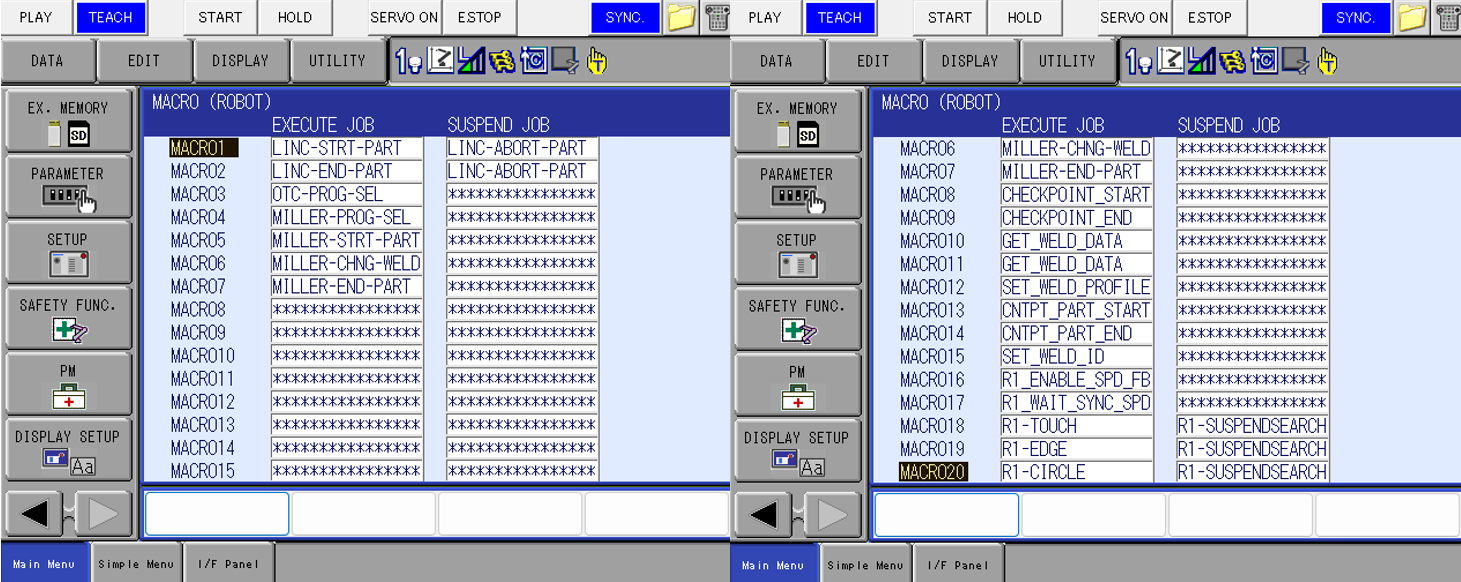Select the highlighted MACRO20 row label
1461x582 pixels.
tap(933, 472)
